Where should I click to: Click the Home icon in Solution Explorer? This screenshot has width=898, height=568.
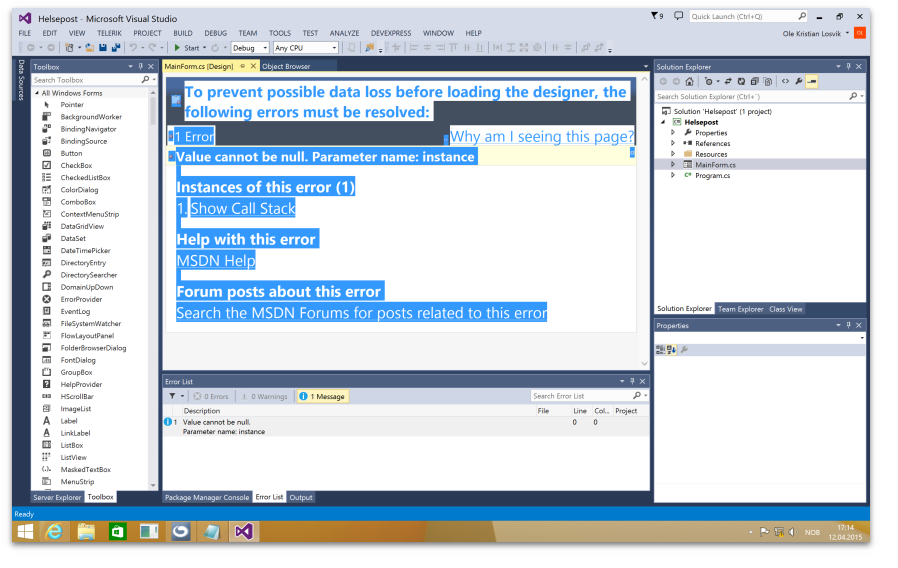690,81
